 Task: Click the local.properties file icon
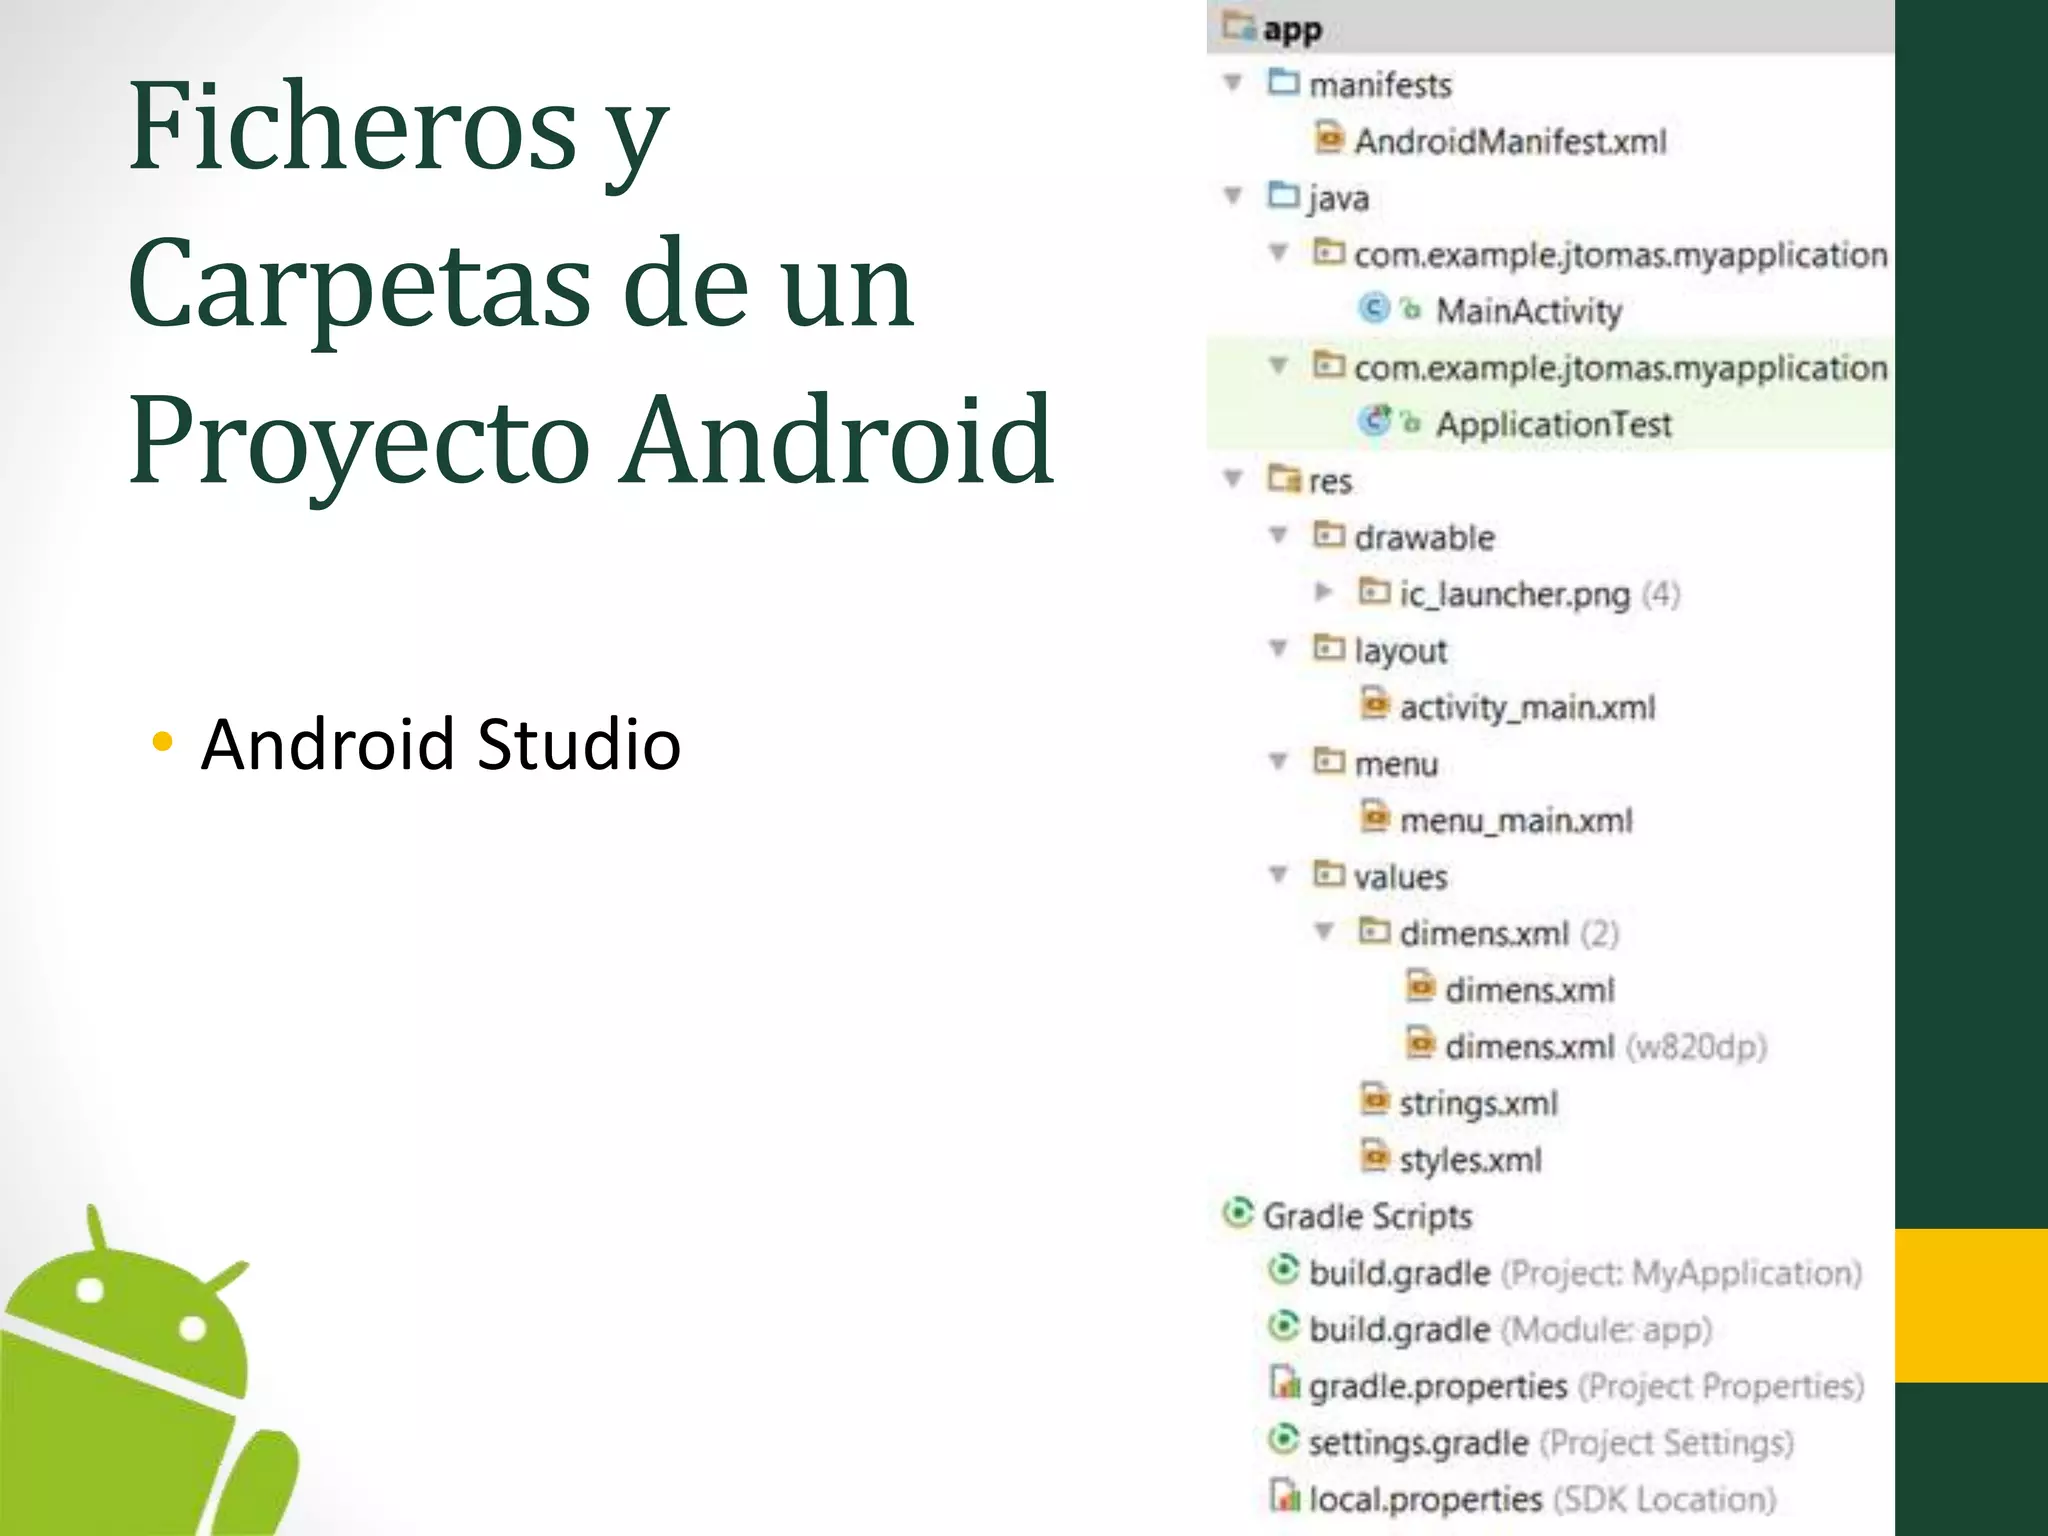tap(1284, 1496)
